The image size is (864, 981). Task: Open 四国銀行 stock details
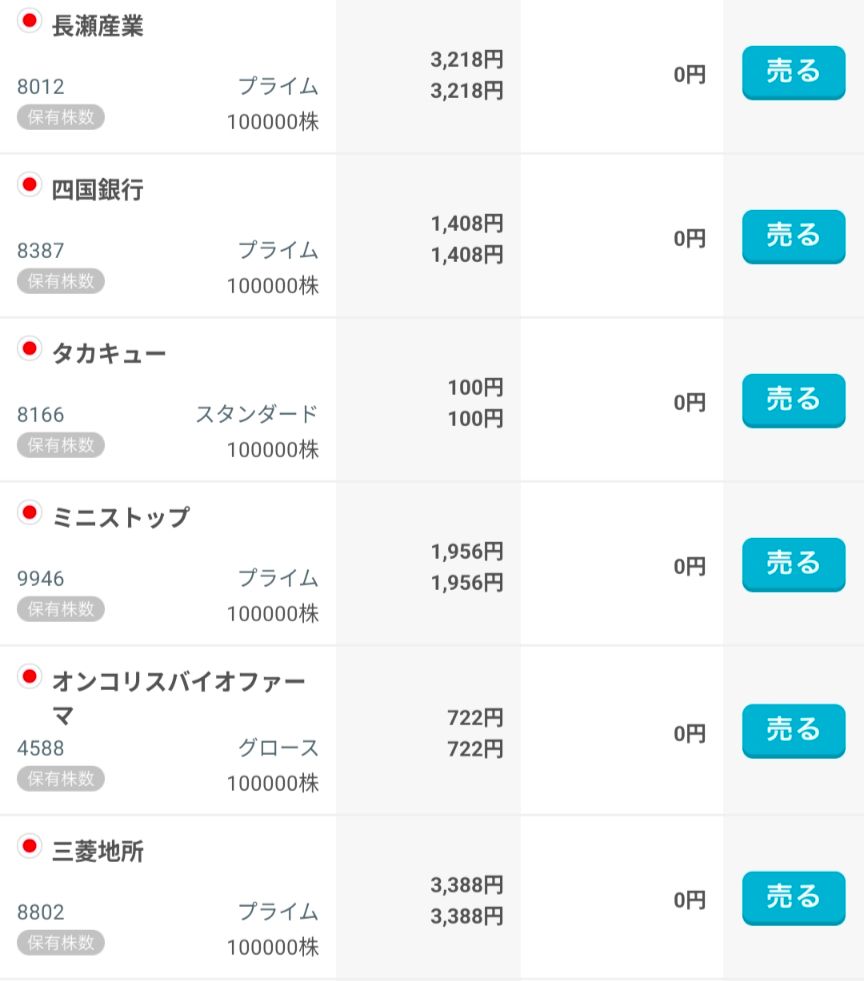click(x=98, y=191)
